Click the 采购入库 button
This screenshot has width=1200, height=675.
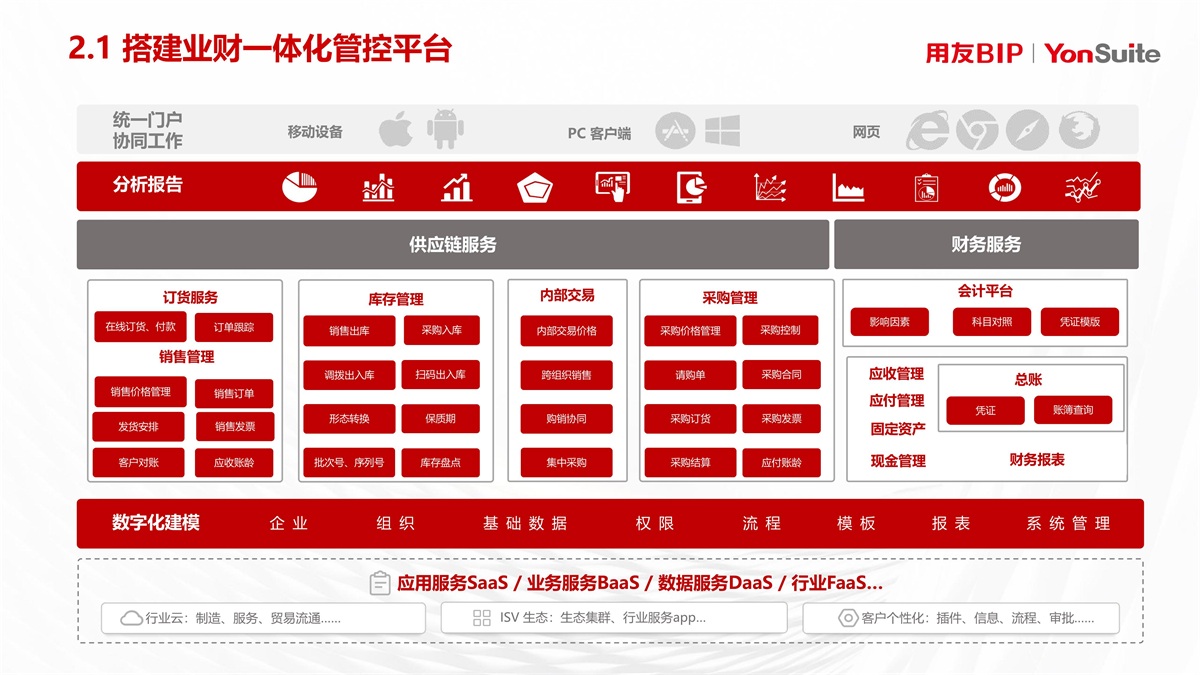(x=441, y=330)
